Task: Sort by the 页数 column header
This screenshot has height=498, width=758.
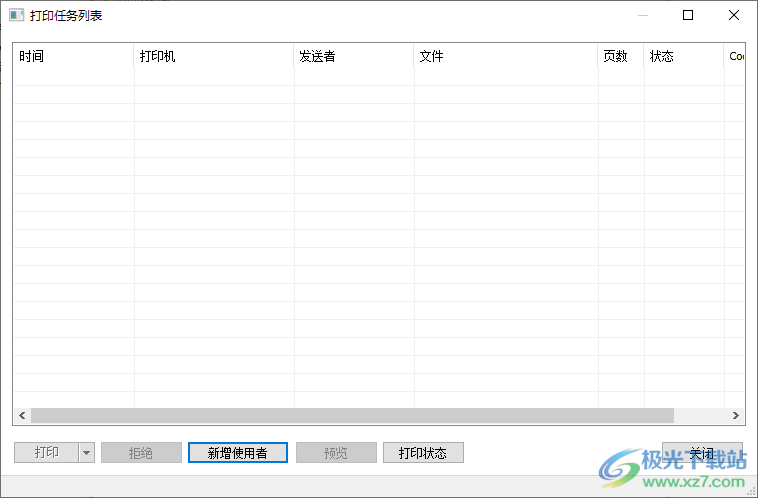Action: 621,56
